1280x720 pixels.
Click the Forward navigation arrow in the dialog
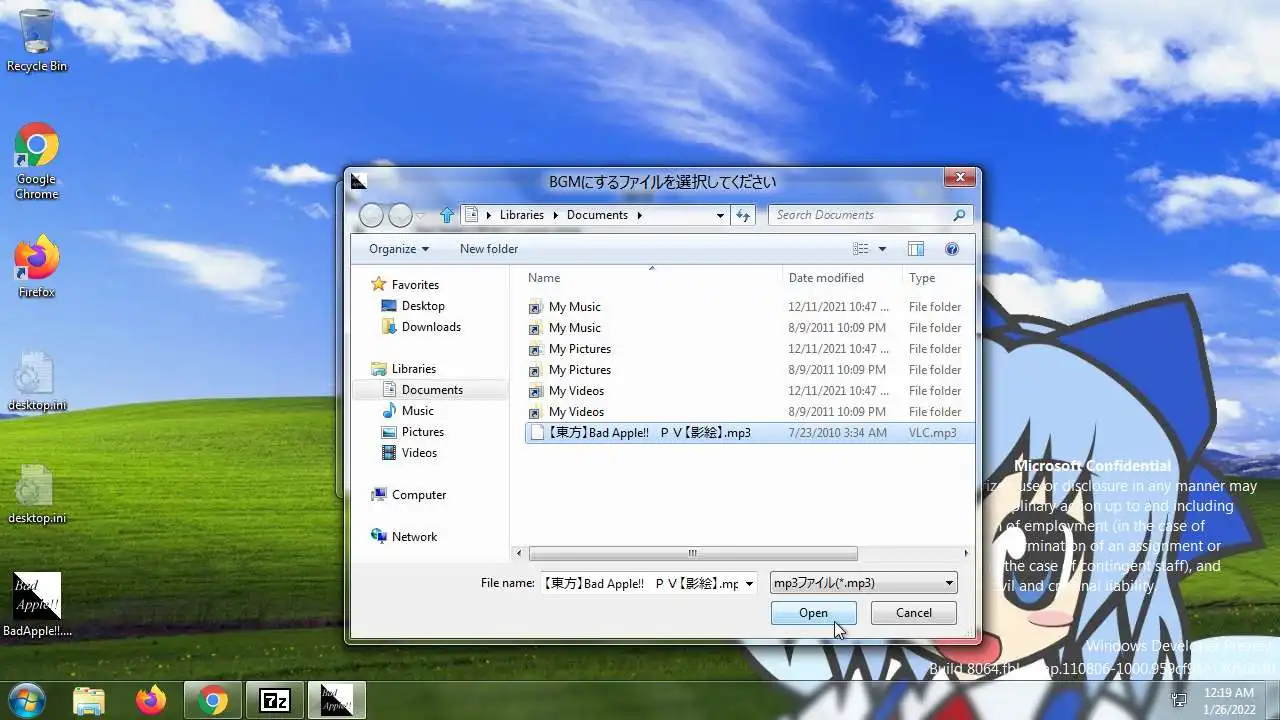[400, 215]
